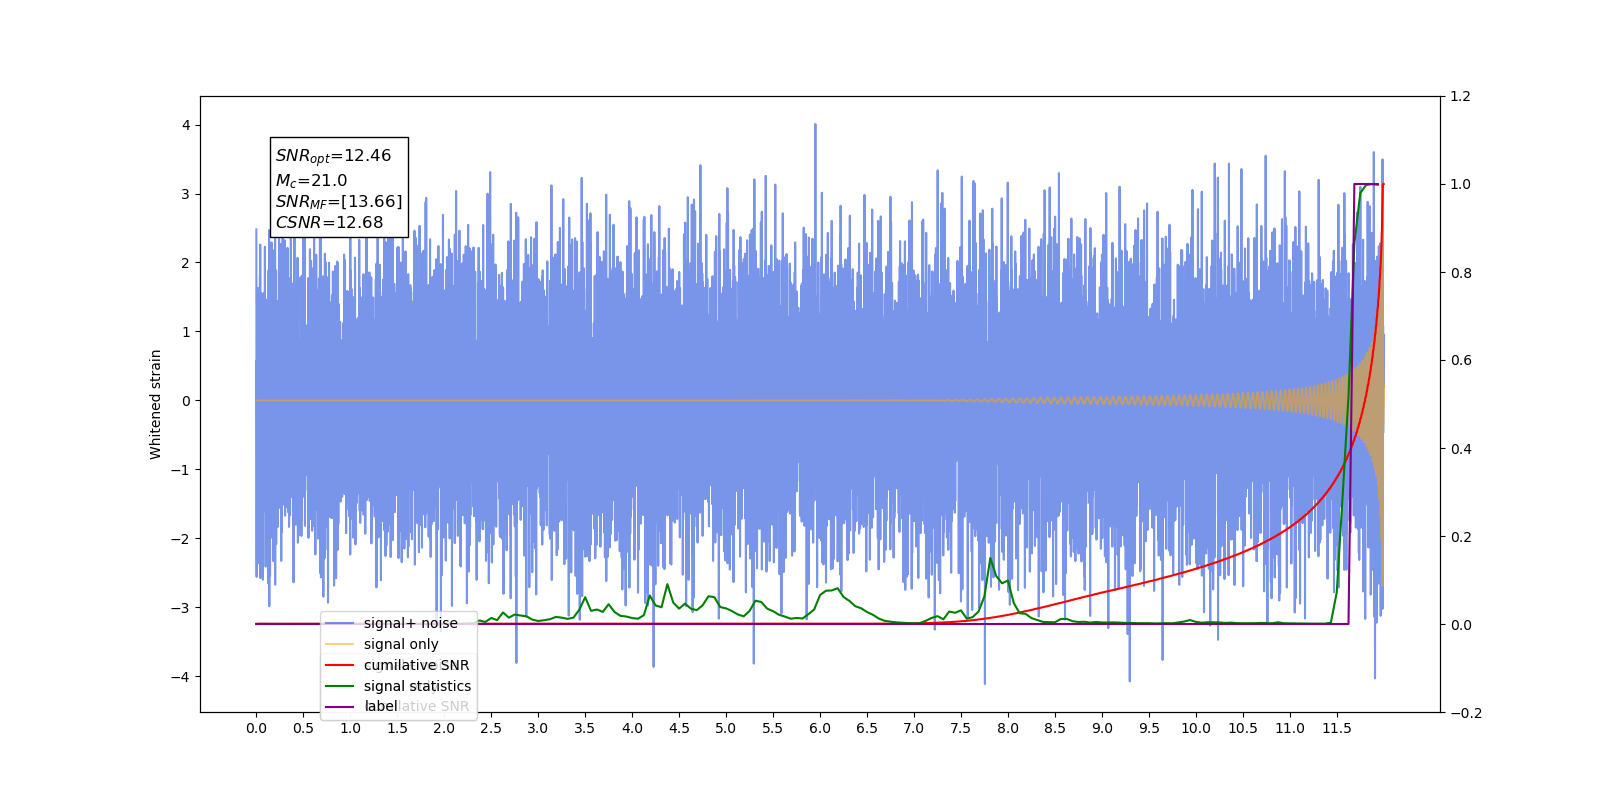This screenshot has height=800, width=1600.
Task: Click x-axis tick label 9.0
Action: point(1102,728)
